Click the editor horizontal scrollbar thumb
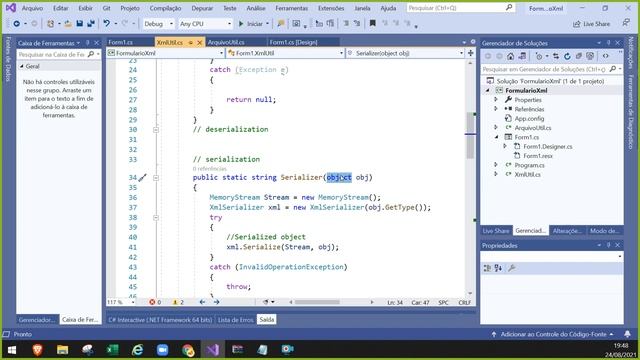This screenshot has height=360, width=640. tap(317, 302)
